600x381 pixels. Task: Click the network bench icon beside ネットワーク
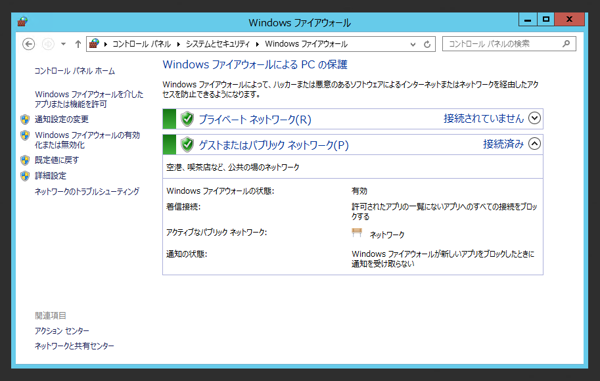click(357, 232)
